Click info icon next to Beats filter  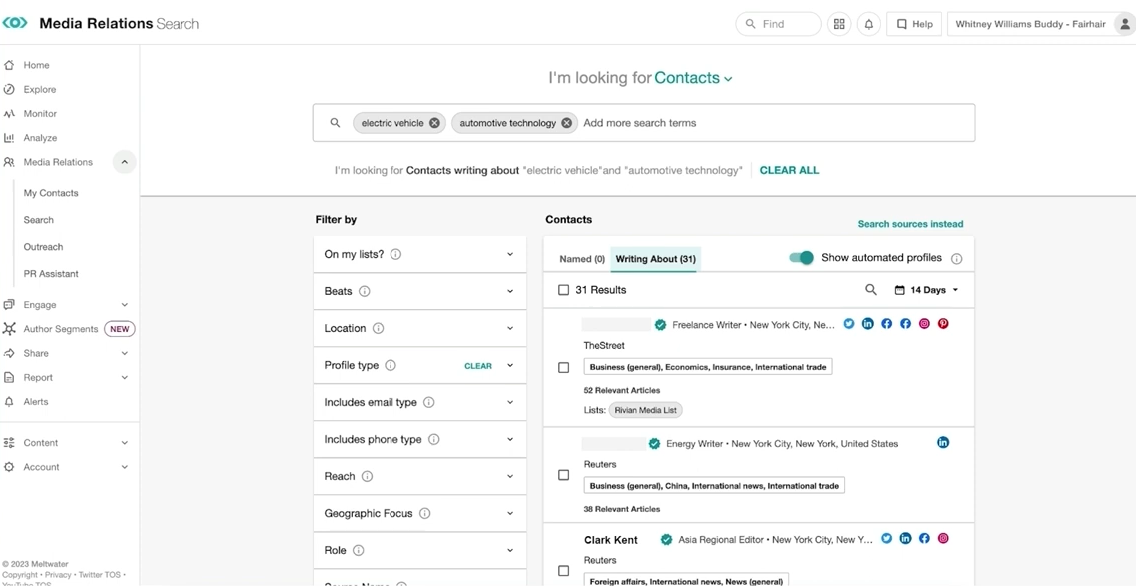(x=365, y=291)
